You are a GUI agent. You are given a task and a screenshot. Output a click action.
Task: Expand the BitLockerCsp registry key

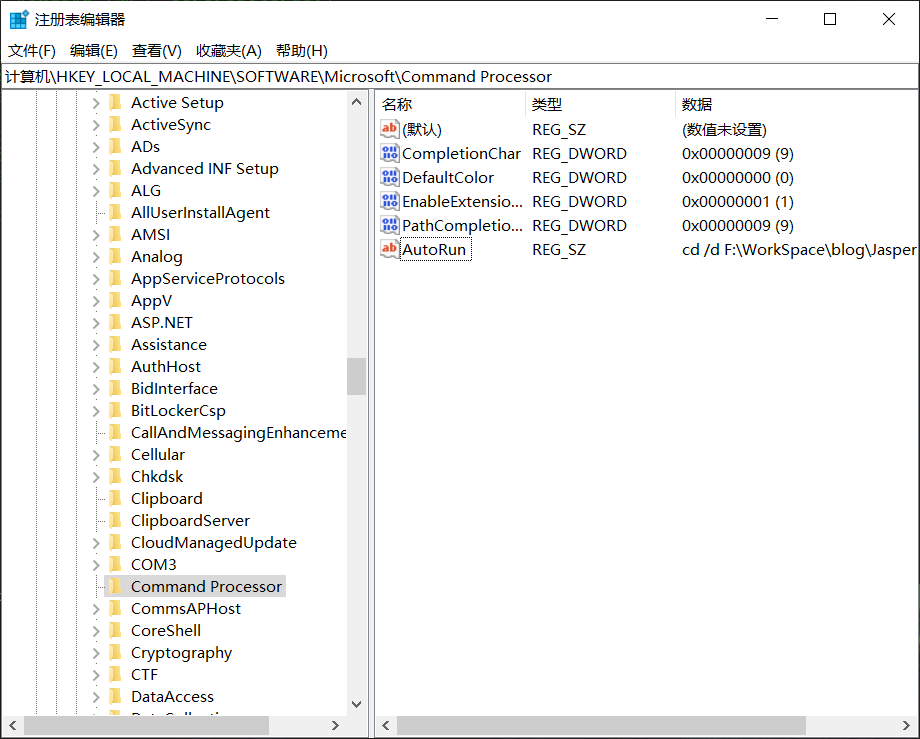point(96,410)
